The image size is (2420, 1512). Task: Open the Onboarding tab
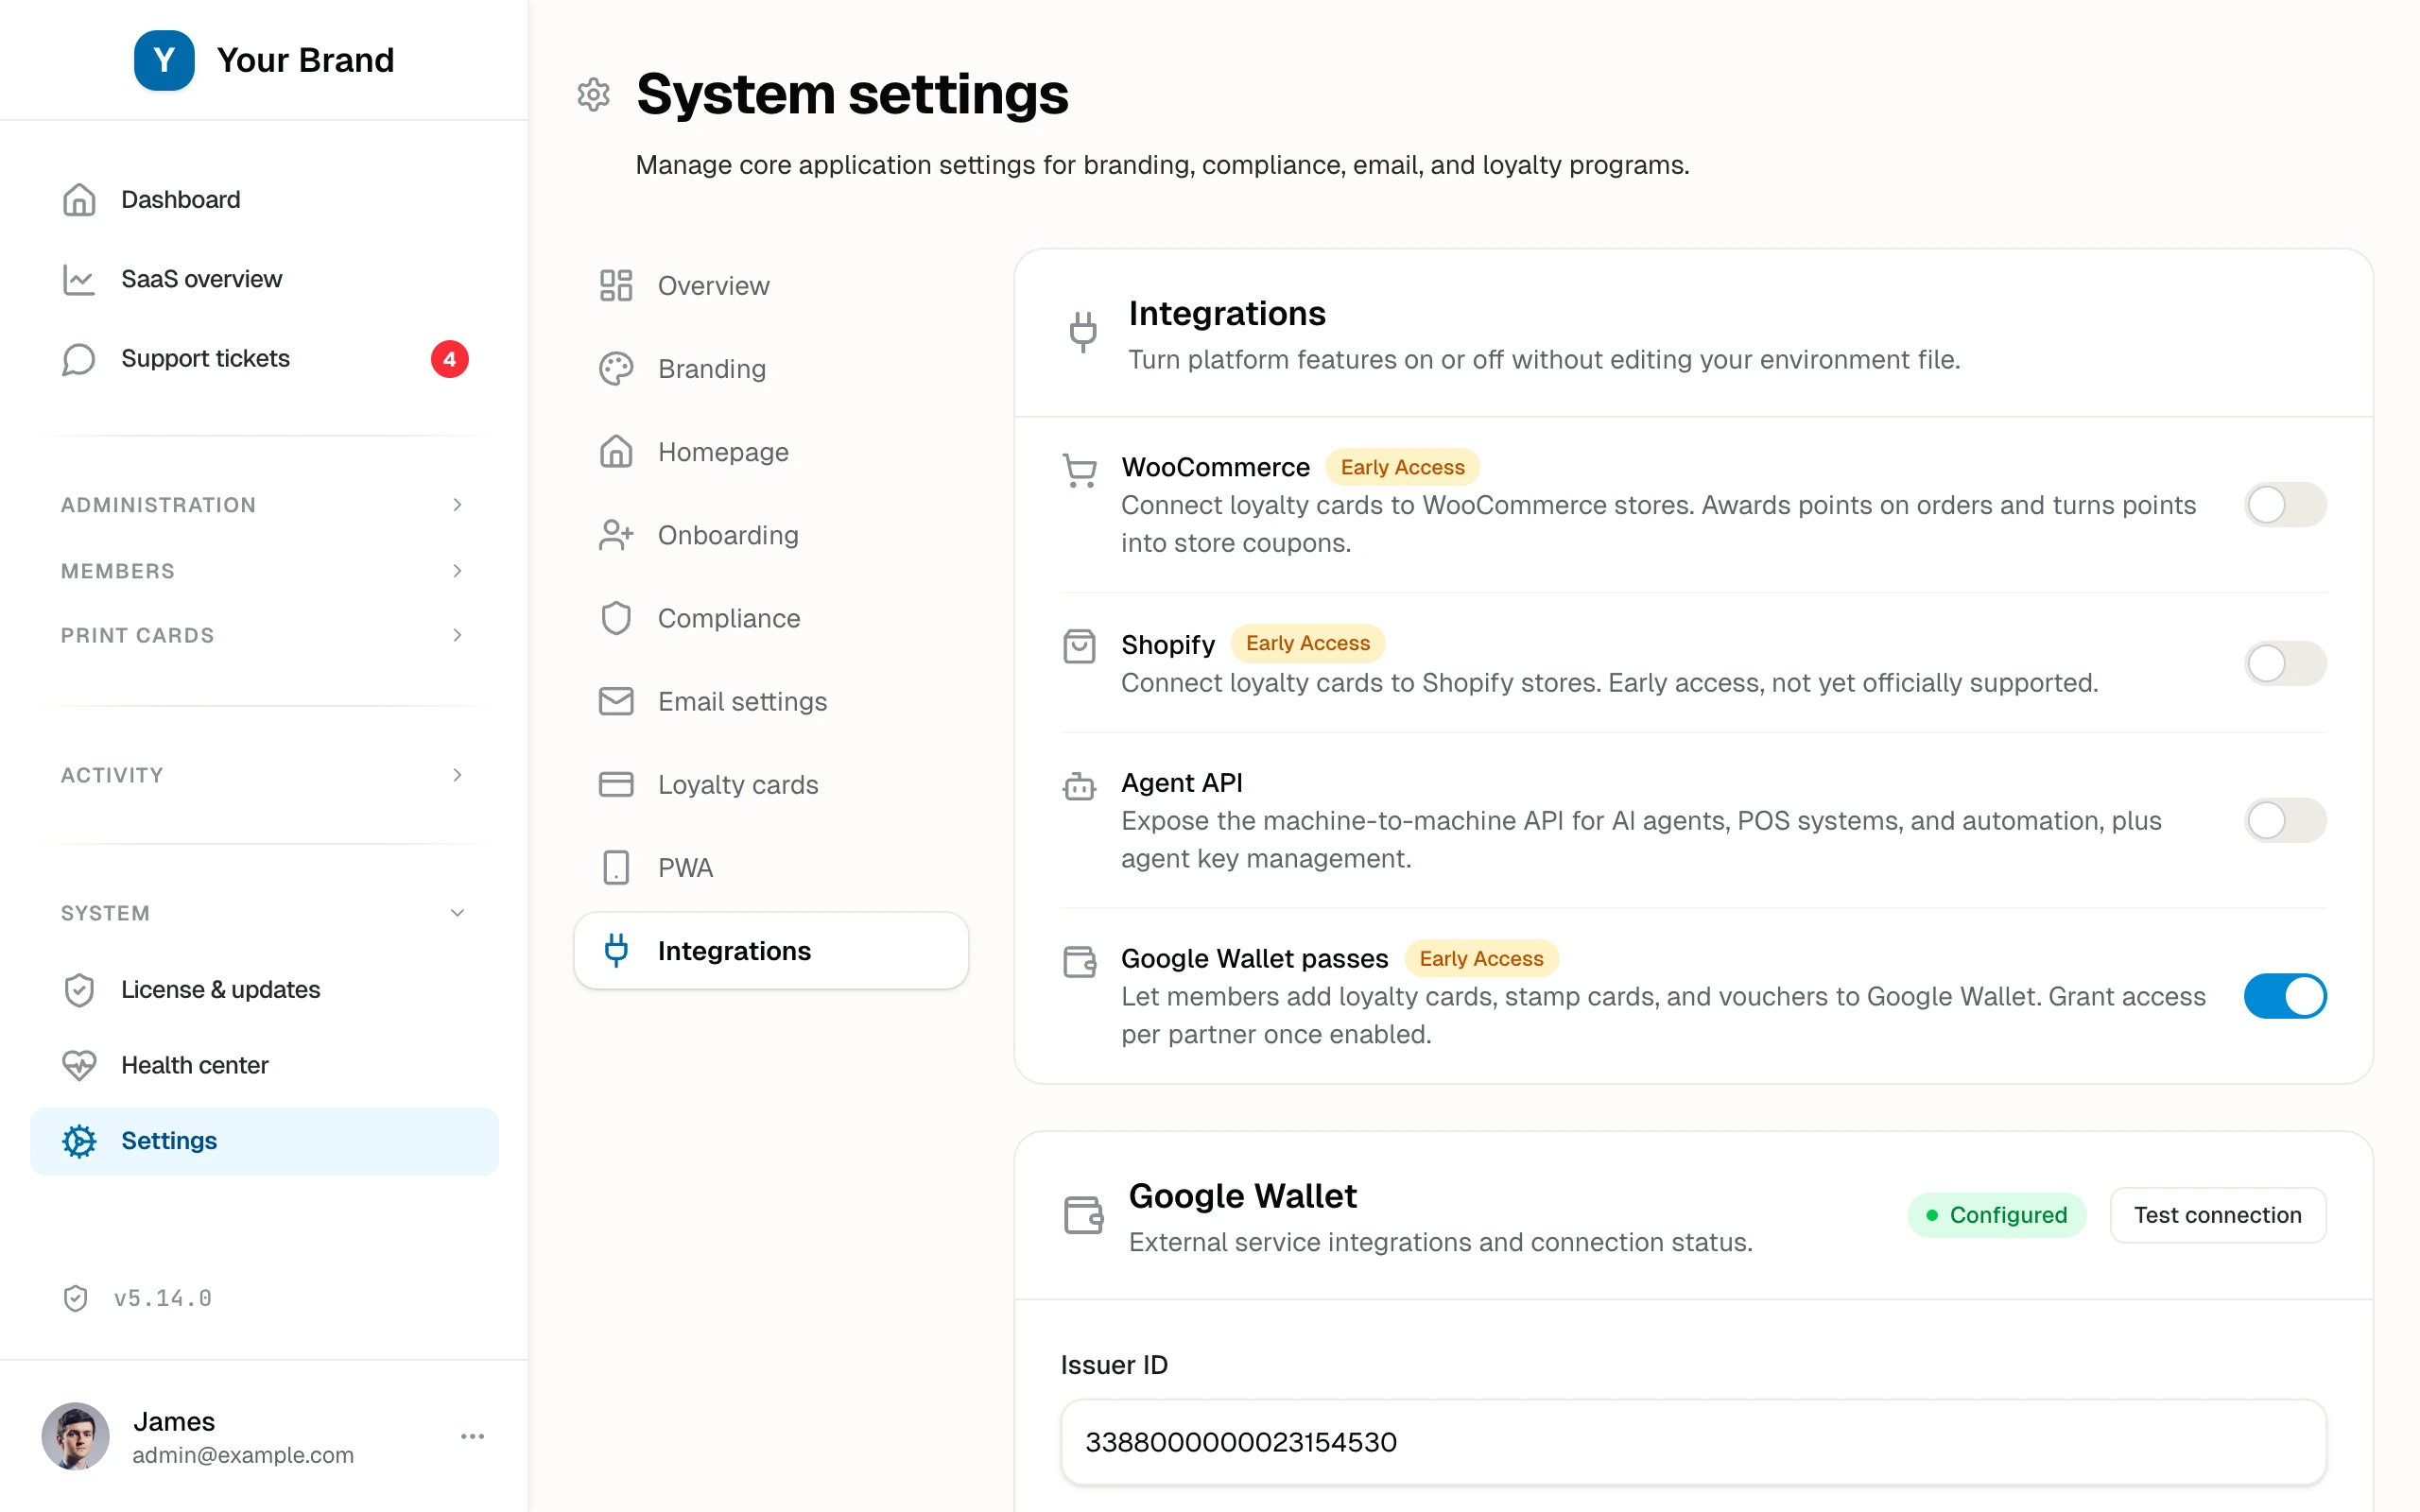[x=771, y=535]
